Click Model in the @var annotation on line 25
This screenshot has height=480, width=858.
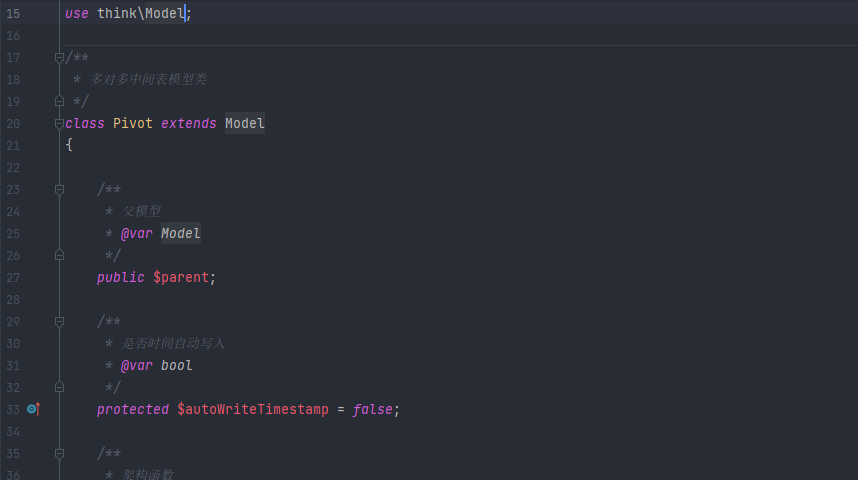pyautogui.click(x=180, y=234)
